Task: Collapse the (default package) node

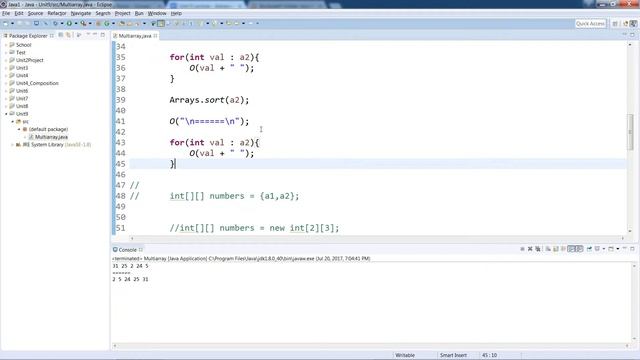Action: point(19,129)
